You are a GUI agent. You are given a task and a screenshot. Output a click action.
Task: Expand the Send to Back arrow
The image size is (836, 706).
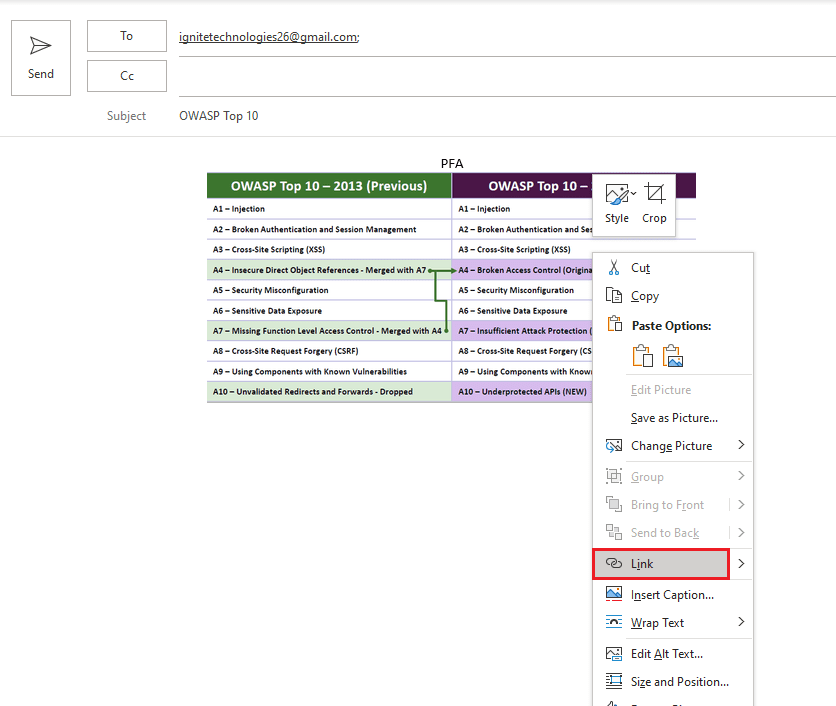(741, 532)
